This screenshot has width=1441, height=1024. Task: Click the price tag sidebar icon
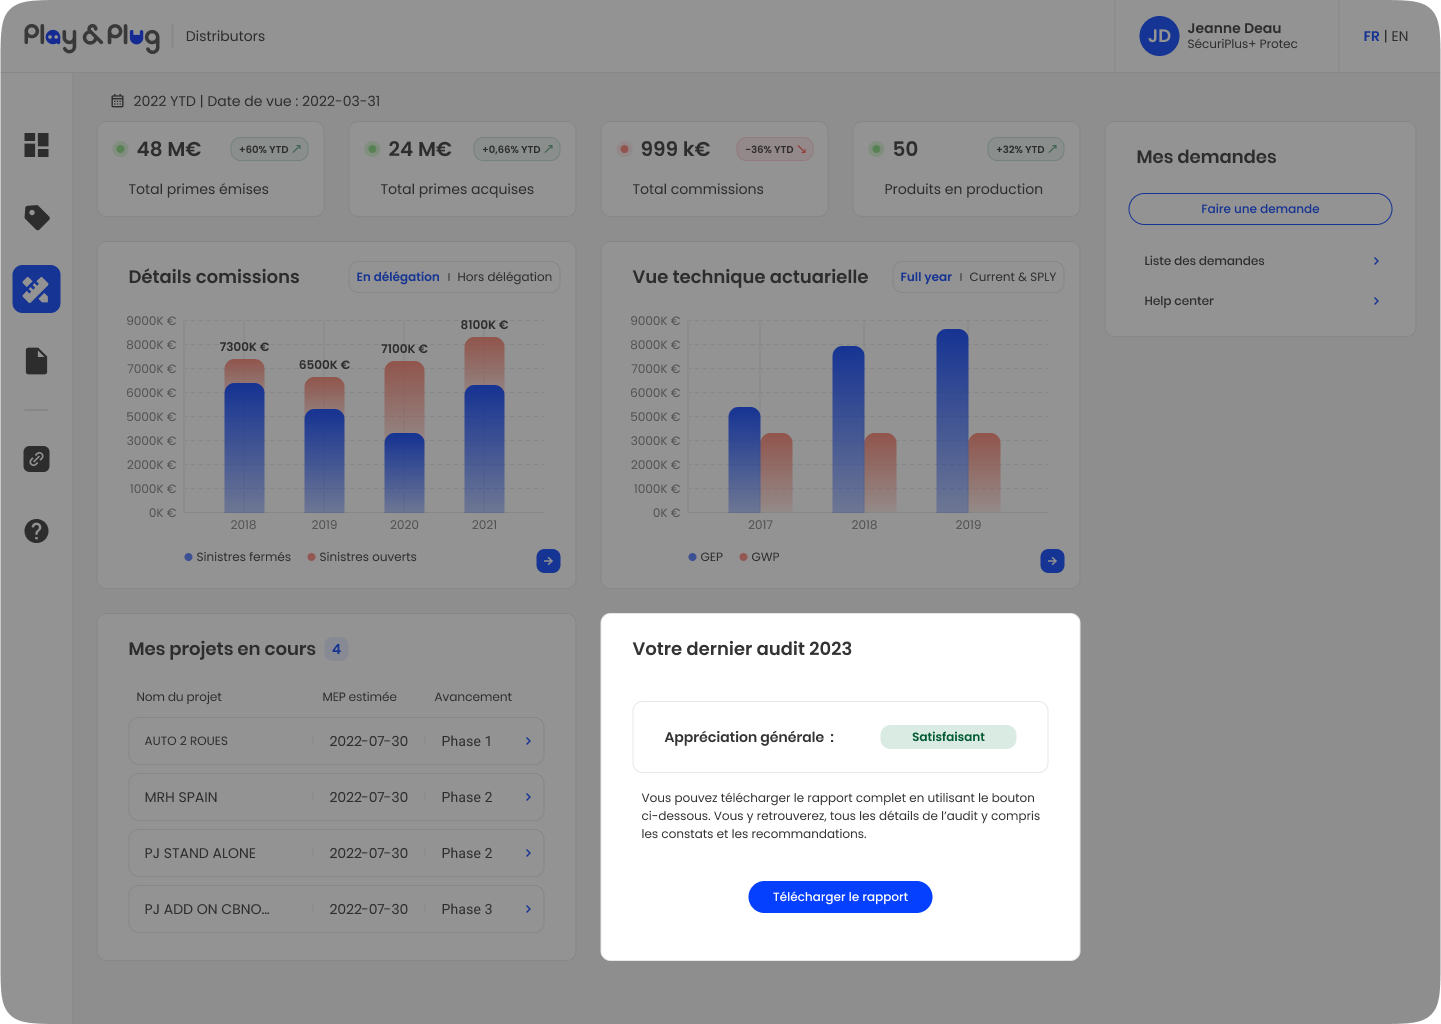(36, 217)
